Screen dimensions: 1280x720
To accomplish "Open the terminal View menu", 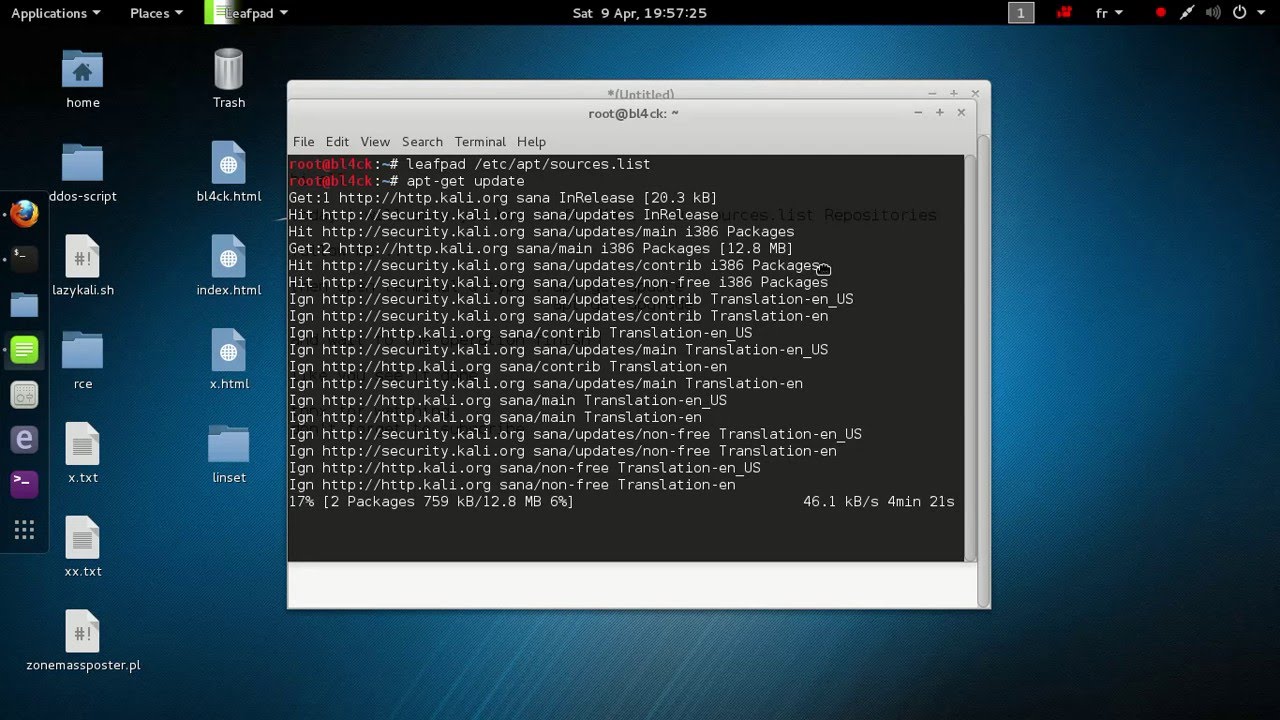I will tap(375, 142).
